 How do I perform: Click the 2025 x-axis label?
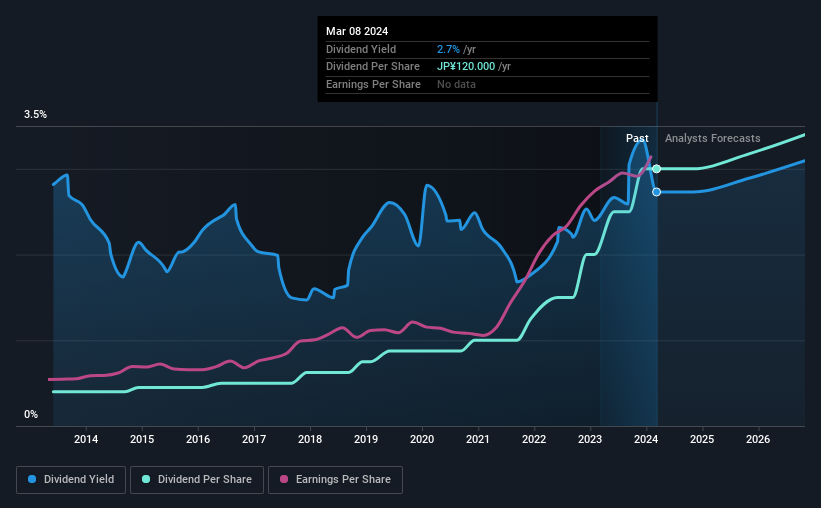tap(702, 439)
